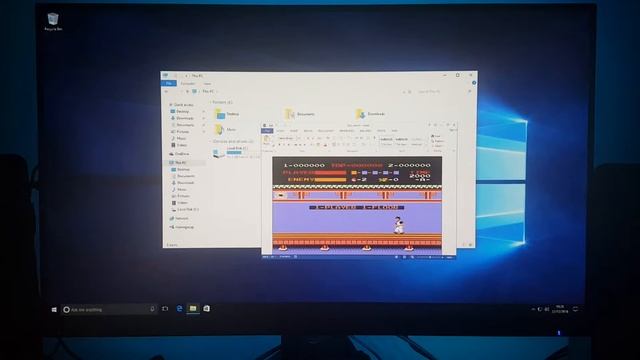Click File Explorer taskbar icon
The width and height of the screenshot is (640, 360).
(193, 309)
